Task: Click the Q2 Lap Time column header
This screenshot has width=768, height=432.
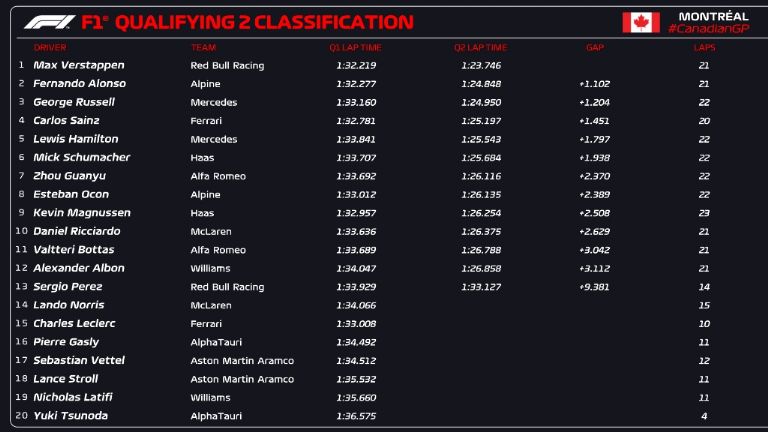Action: 480,47
